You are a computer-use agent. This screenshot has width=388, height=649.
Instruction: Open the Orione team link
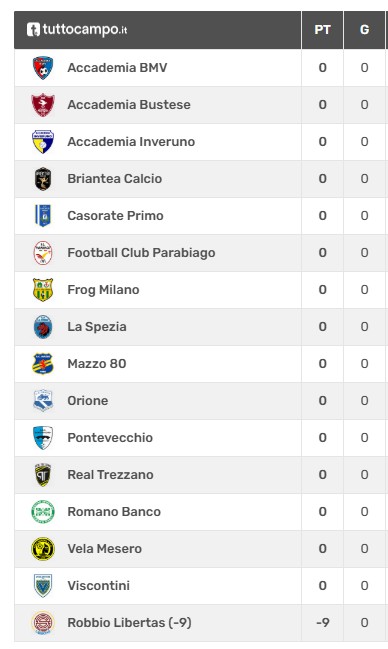tap(88, 401)
